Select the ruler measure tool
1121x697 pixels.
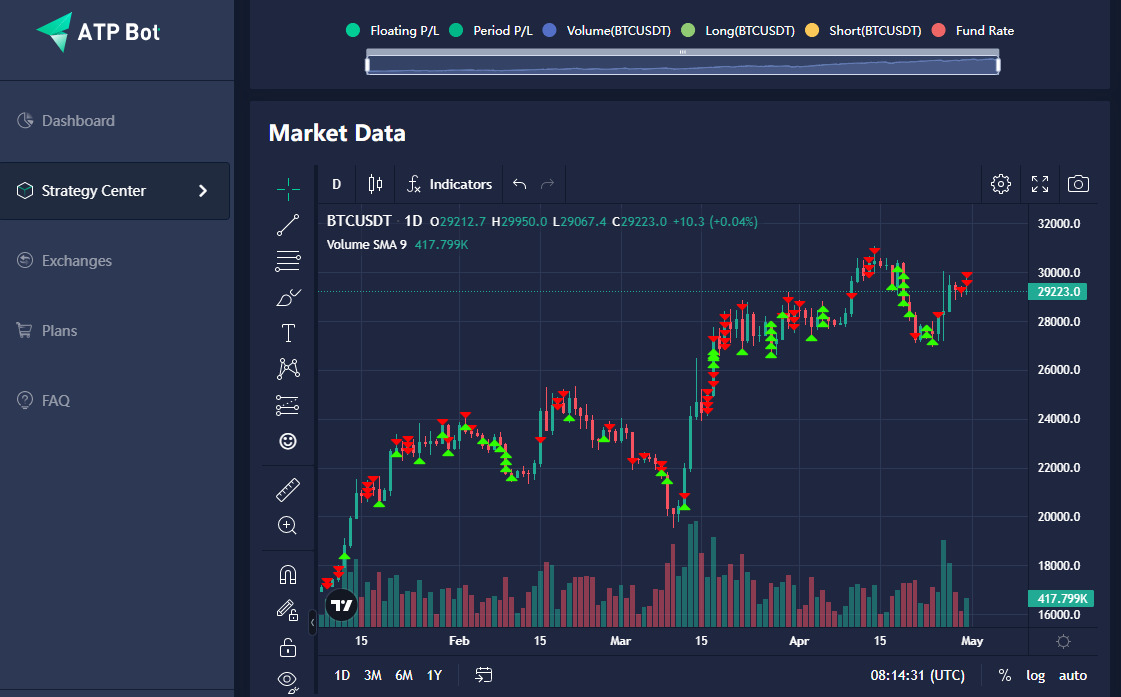(x=288, y=490)
